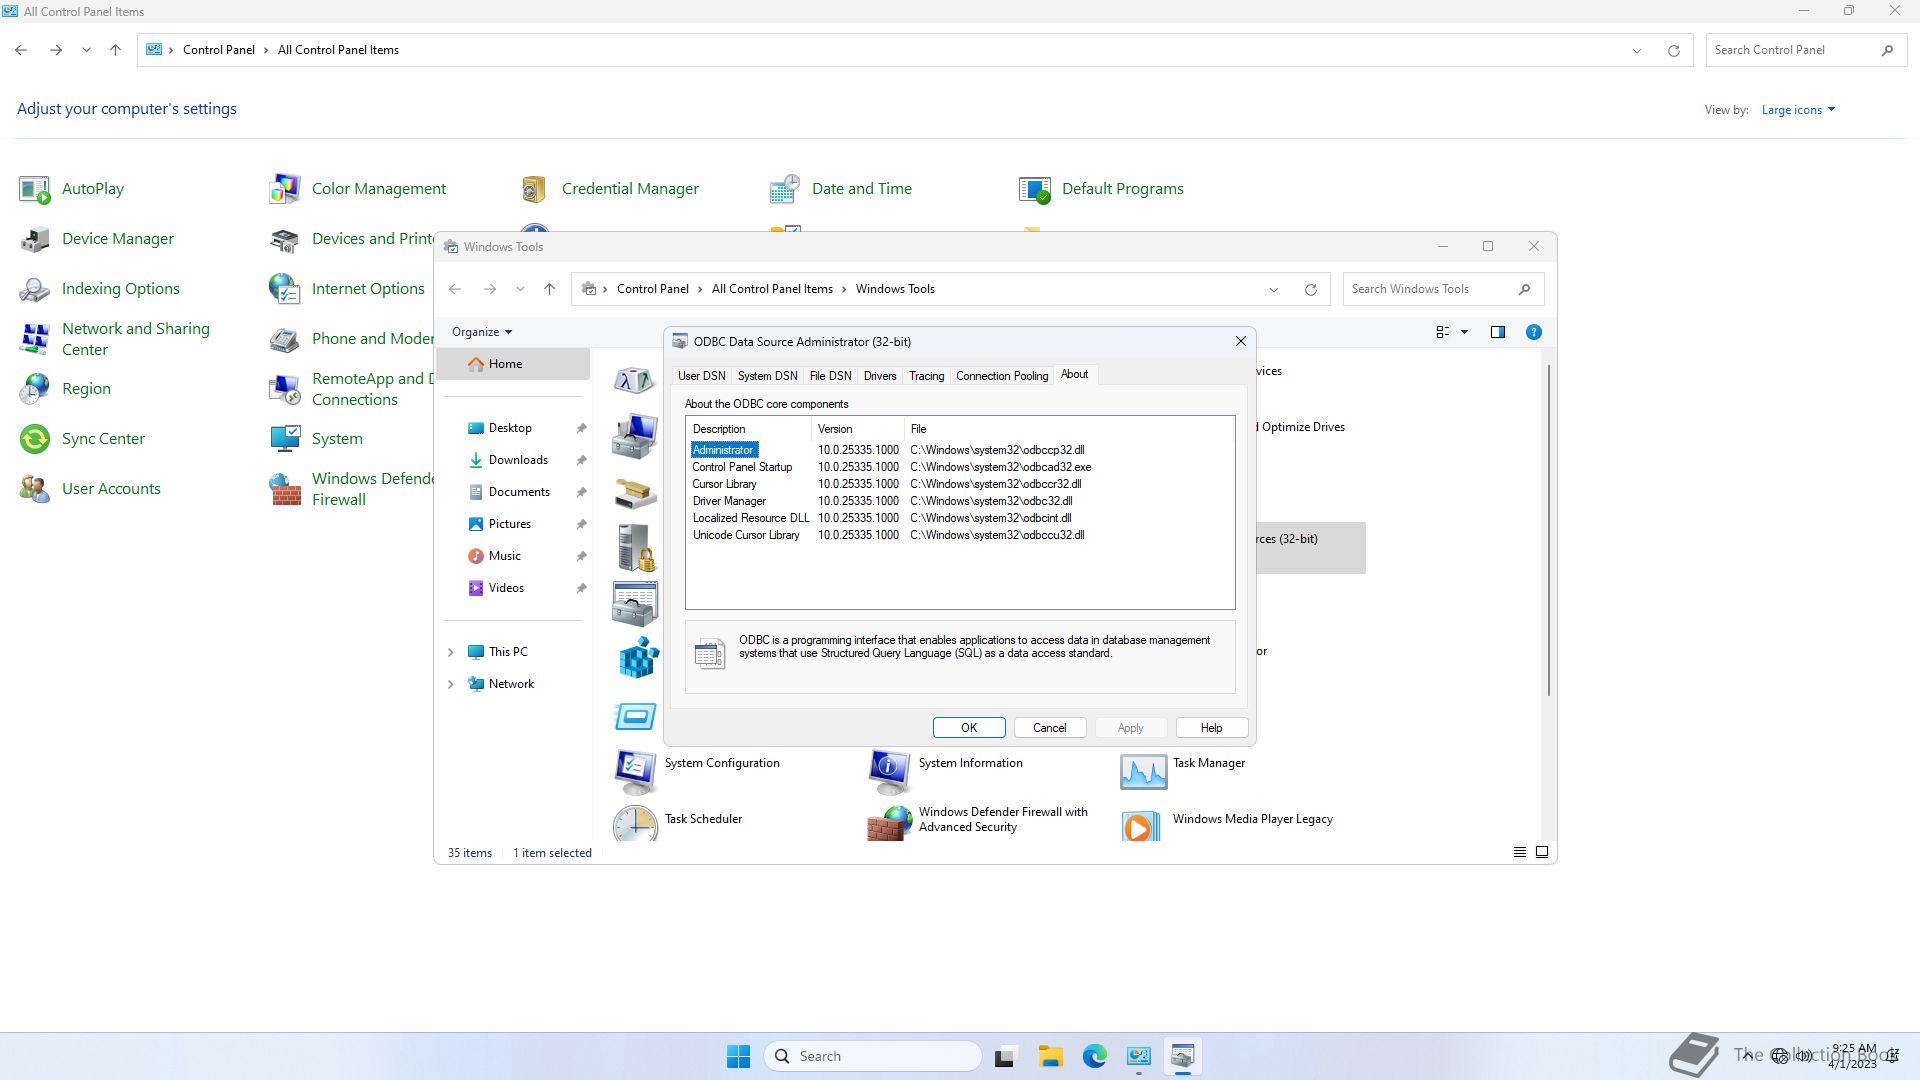Click OK in ODBC dialog
The width and height of the screenshot is (1920, 1080).
[x=969, y=728]
